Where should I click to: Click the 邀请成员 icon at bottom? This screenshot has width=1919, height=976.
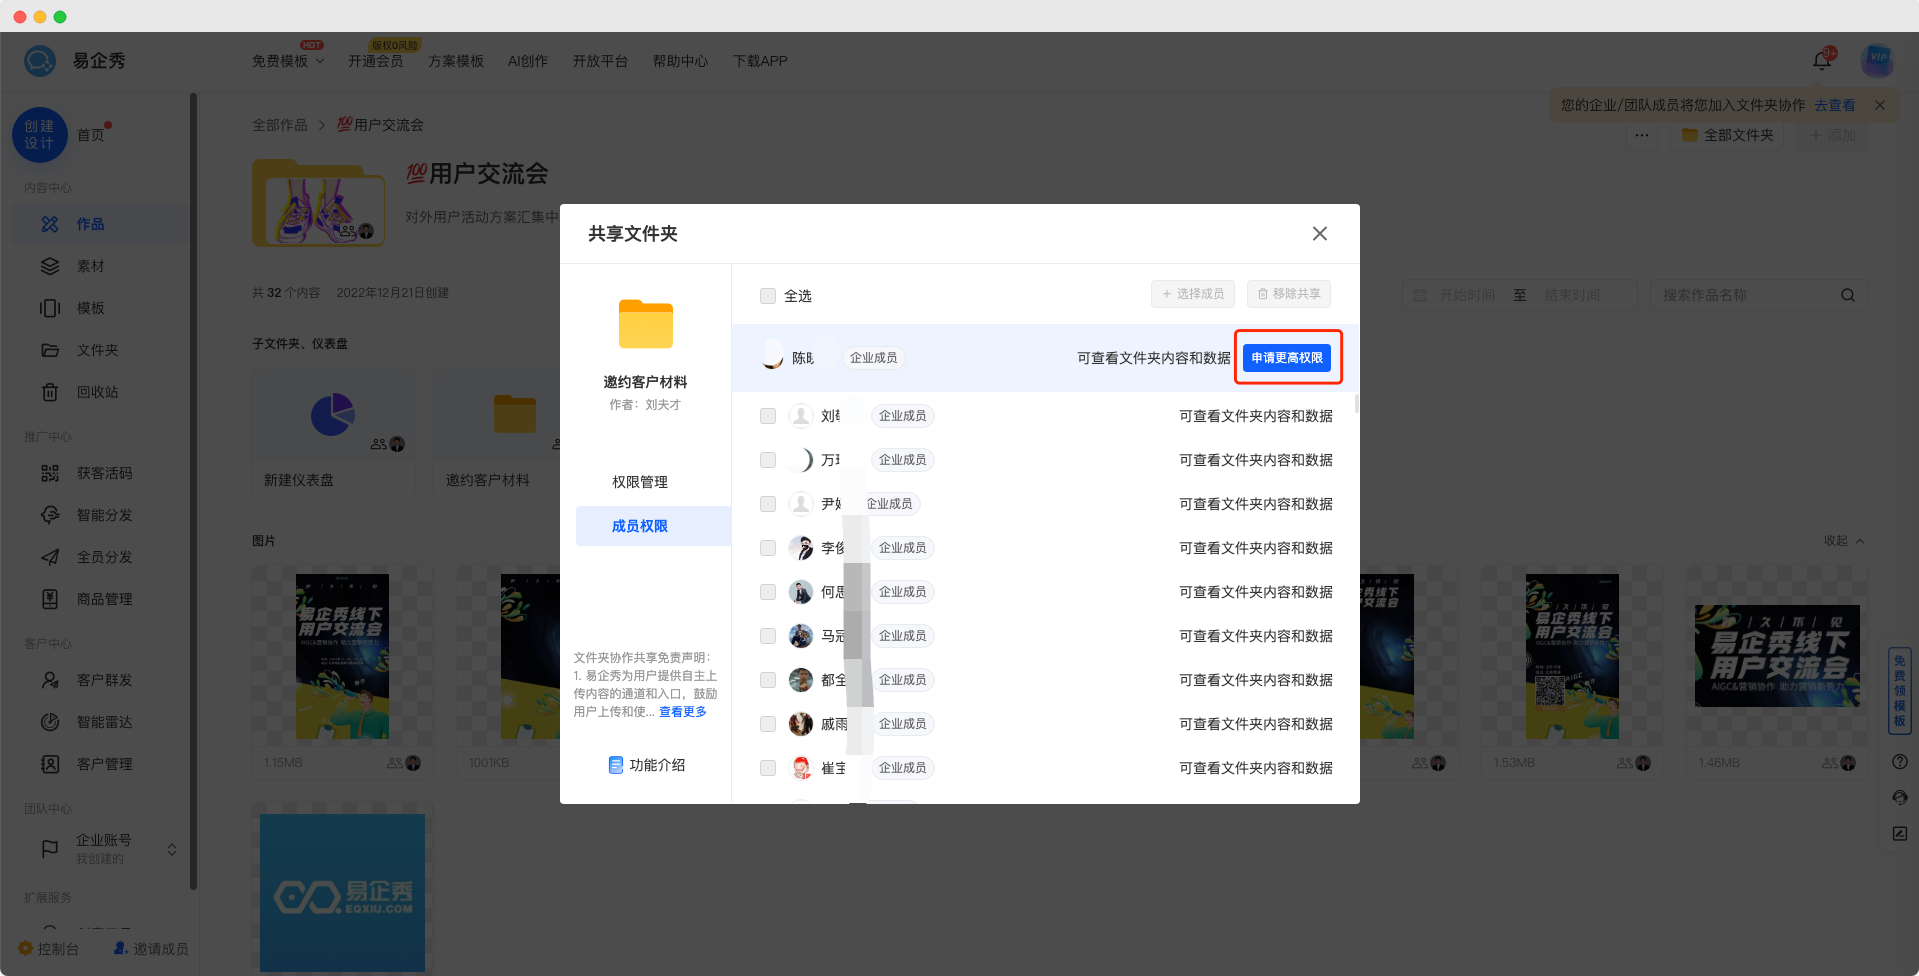point(121,948)
